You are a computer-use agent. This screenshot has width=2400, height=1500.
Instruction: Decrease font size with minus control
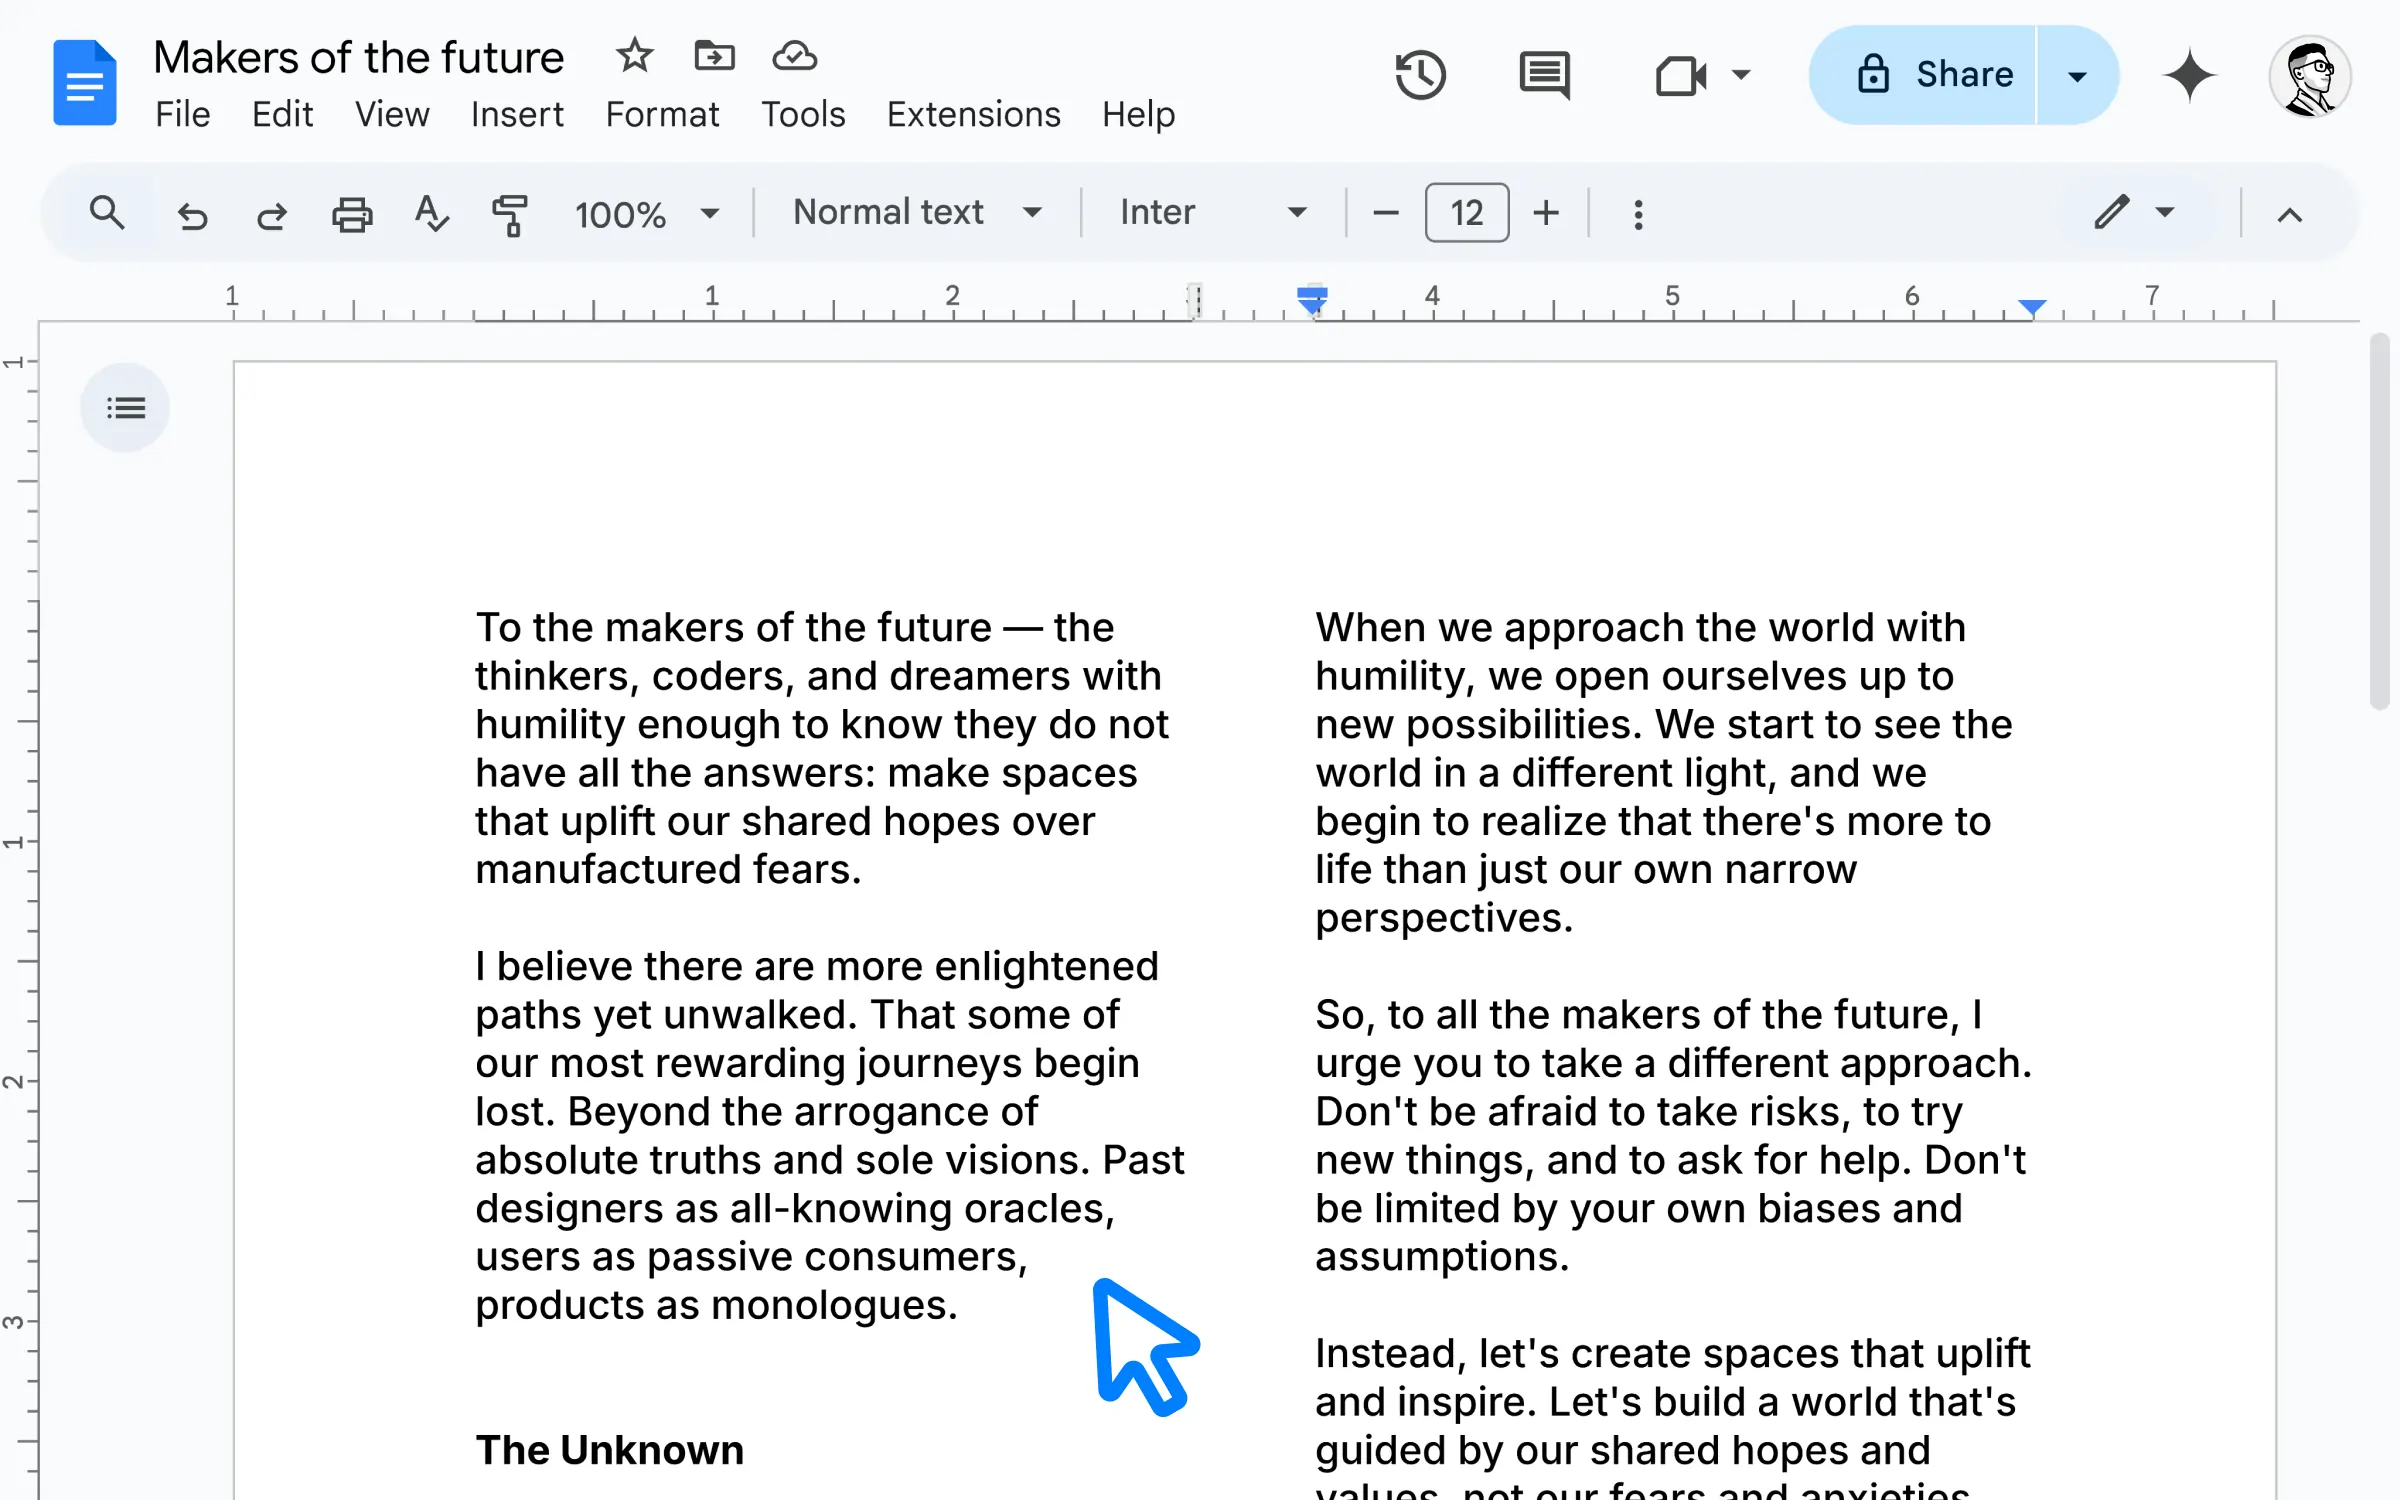tap(1384, 213)
